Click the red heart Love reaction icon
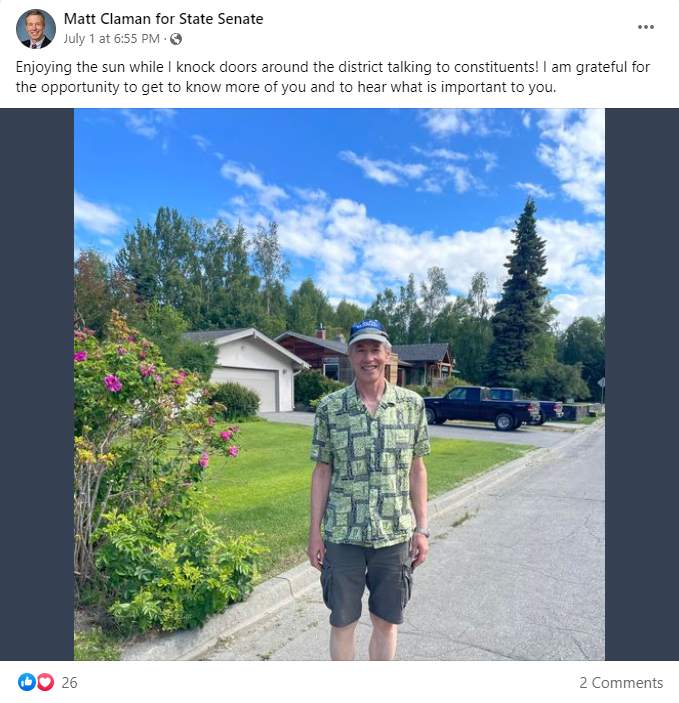Screen dimensions: 679x703 (45, 682)
